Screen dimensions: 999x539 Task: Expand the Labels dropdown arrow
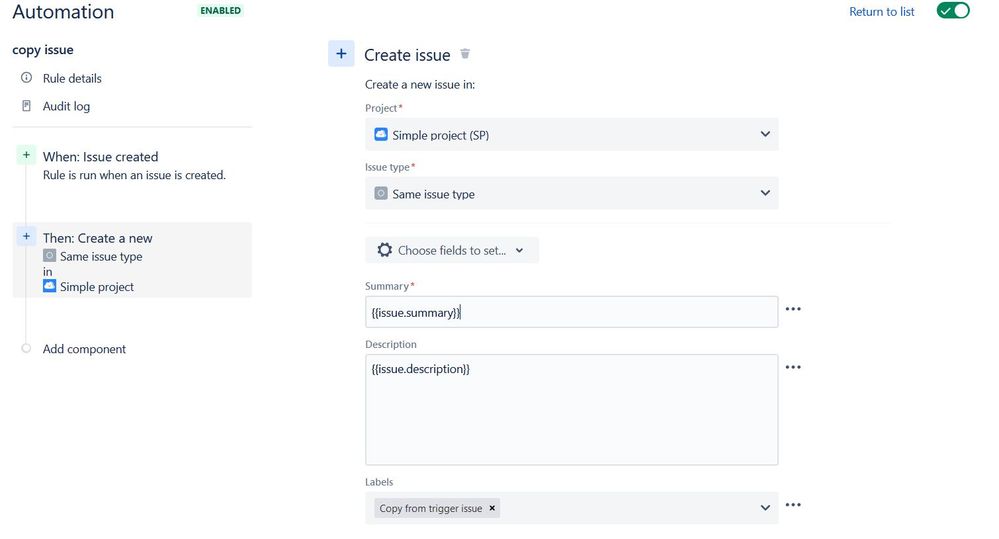tap(766, 508)
